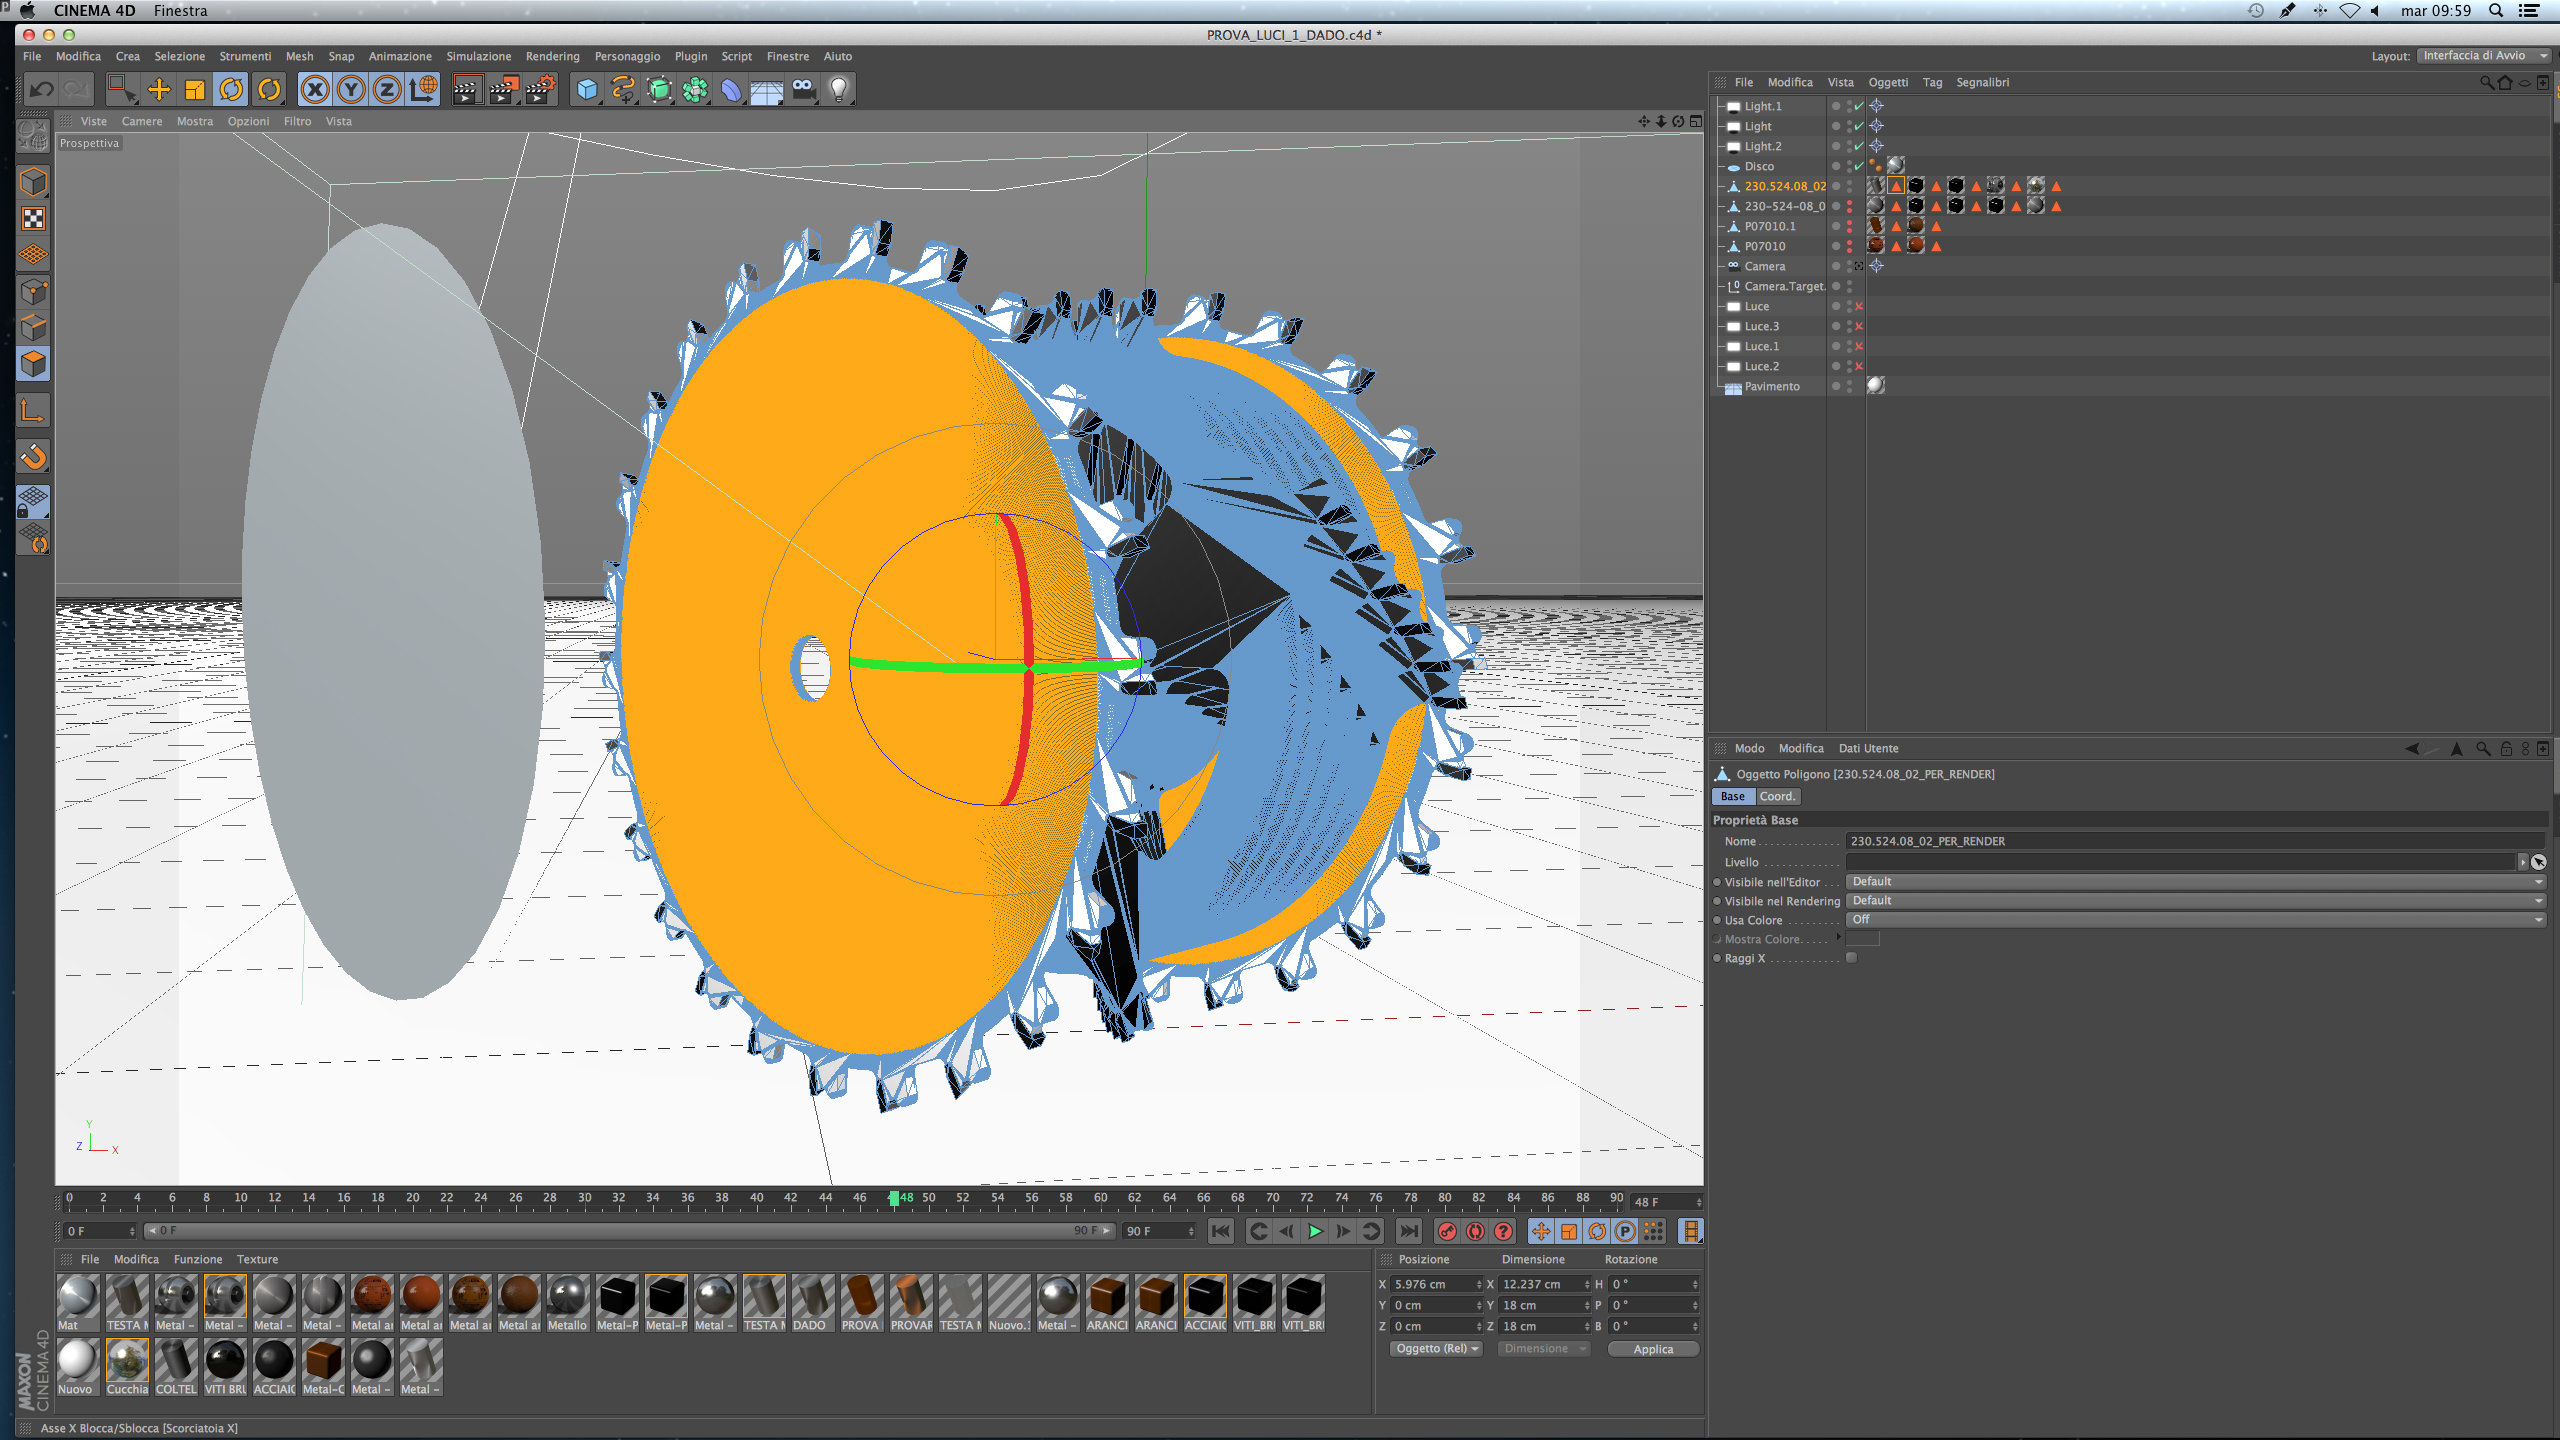Click the camera object toolbar icon
Image resolution: width=2560 pixels, height=1440 pixels.
point(803,90)
